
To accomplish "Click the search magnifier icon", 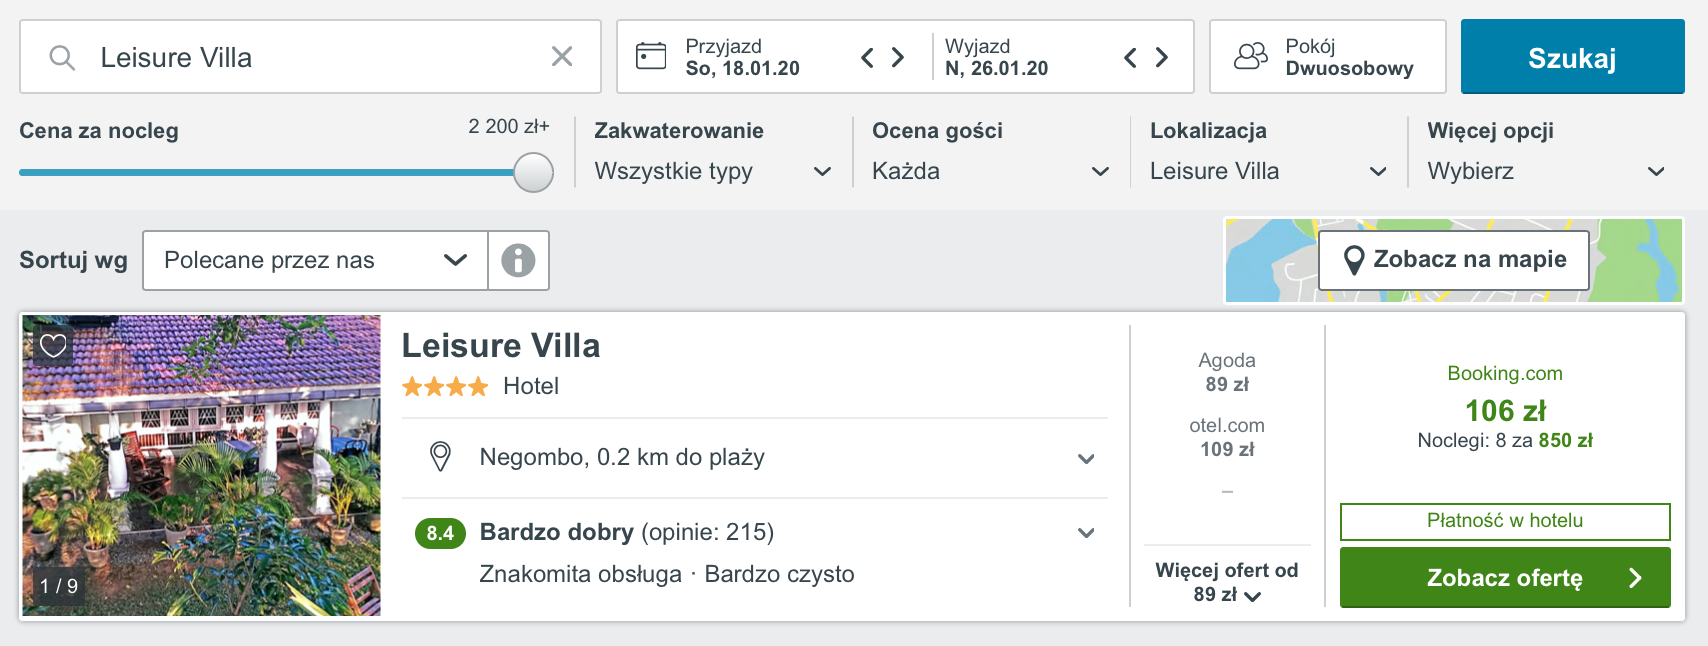I will tap(62, 58).
